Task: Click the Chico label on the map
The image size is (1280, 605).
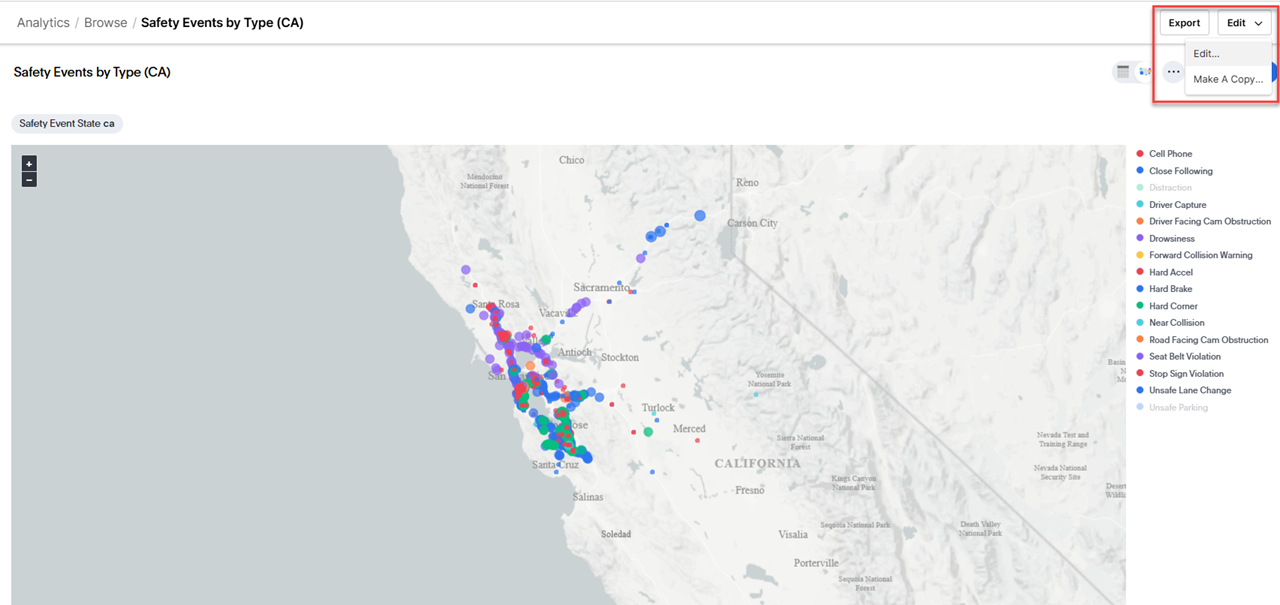Action: (572, 160)
